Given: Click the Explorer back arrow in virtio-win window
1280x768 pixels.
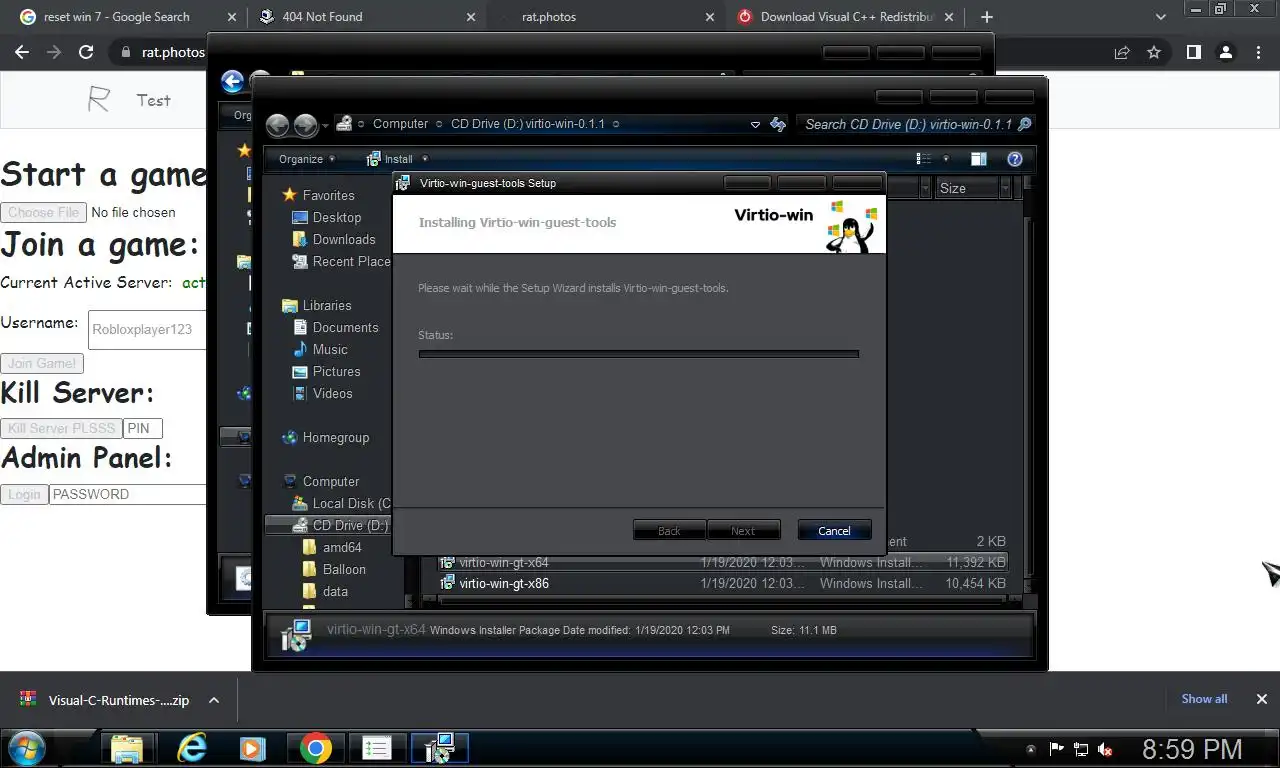Looking at the screenshot, I should [x=278, y=125].
